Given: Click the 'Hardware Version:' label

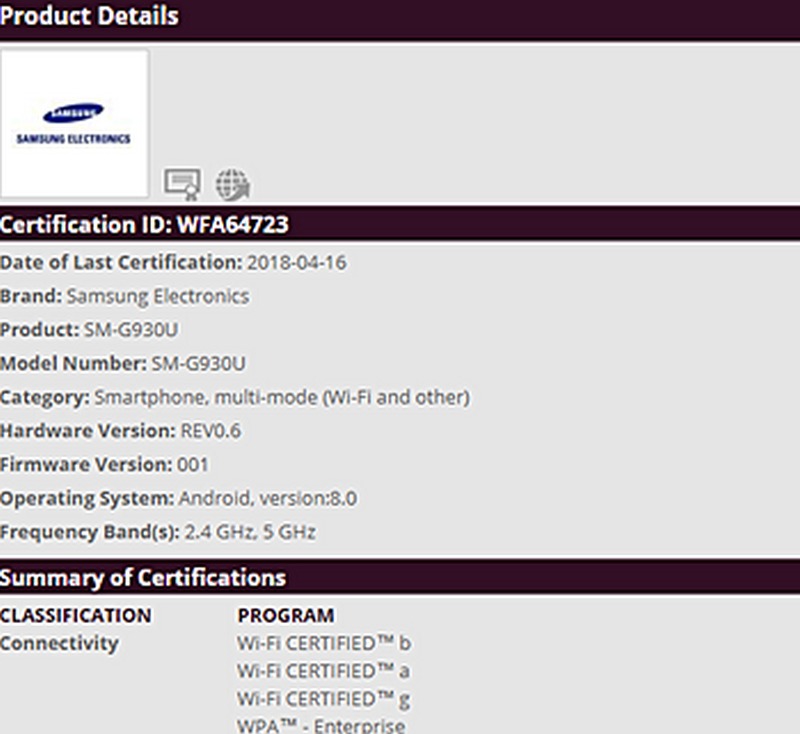Looking at the screenshot, I should click(88, 431).
